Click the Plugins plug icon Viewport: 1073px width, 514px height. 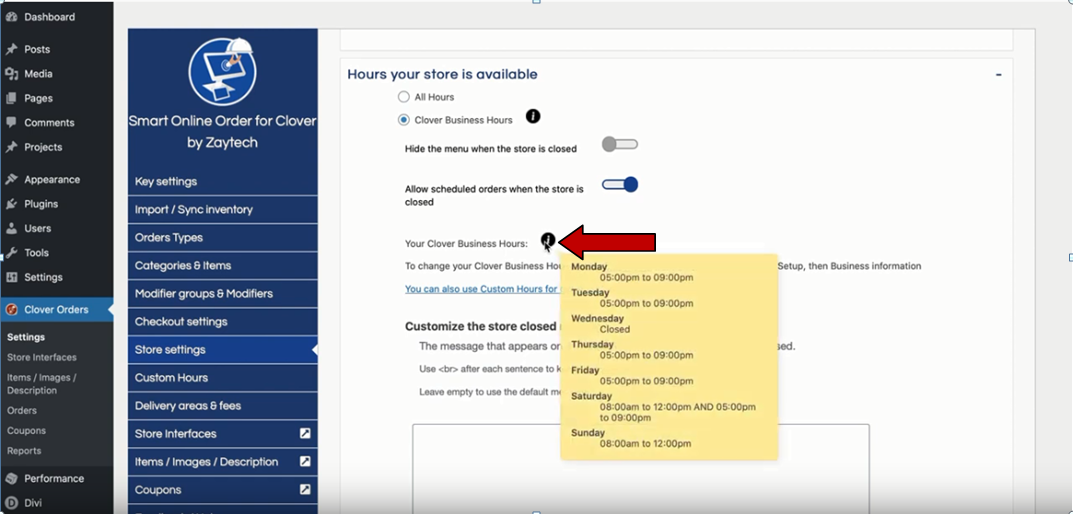11,204
